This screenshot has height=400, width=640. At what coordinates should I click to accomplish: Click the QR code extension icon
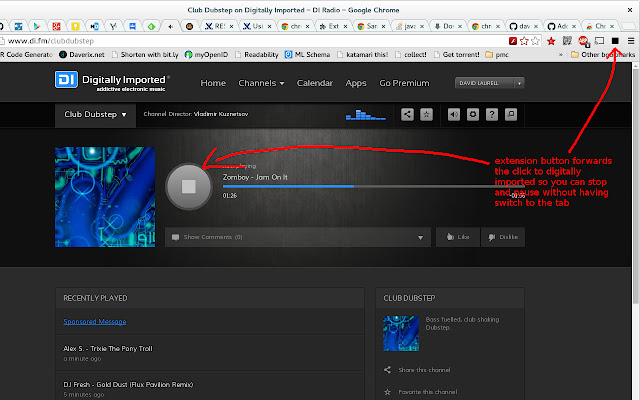click(x=567, y=41)
